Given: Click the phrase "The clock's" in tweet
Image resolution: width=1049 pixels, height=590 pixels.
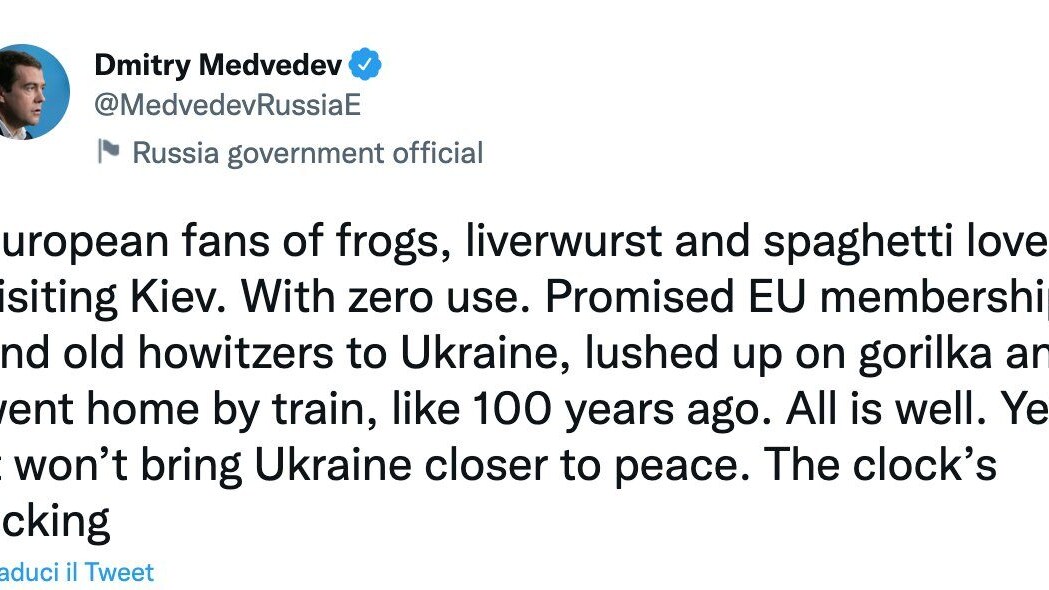Looking at the screenshot, I should (x=870, y=468).
